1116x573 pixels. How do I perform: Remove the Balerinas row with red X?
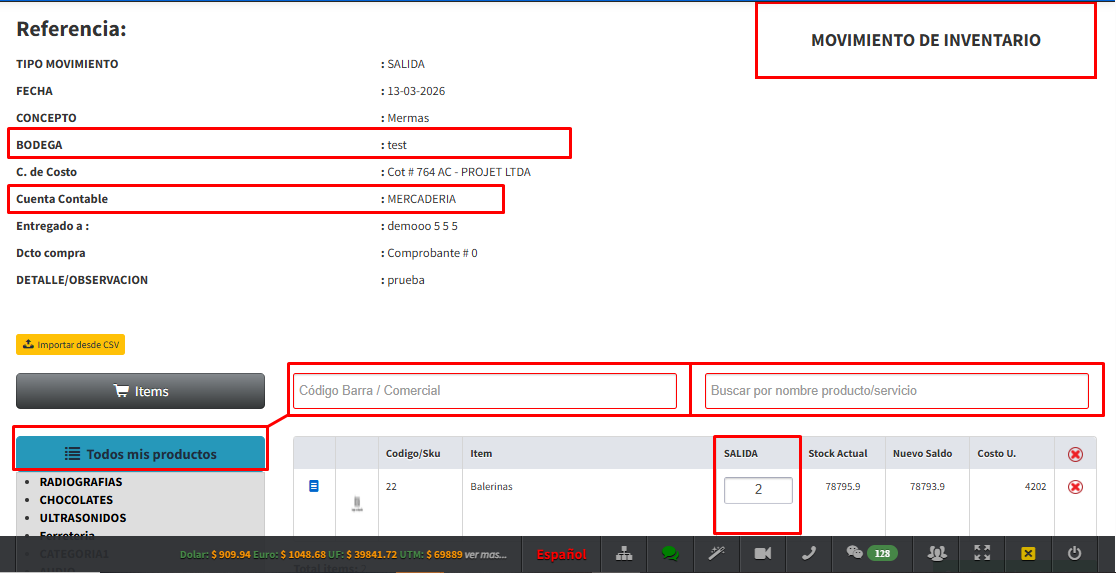1075,487
